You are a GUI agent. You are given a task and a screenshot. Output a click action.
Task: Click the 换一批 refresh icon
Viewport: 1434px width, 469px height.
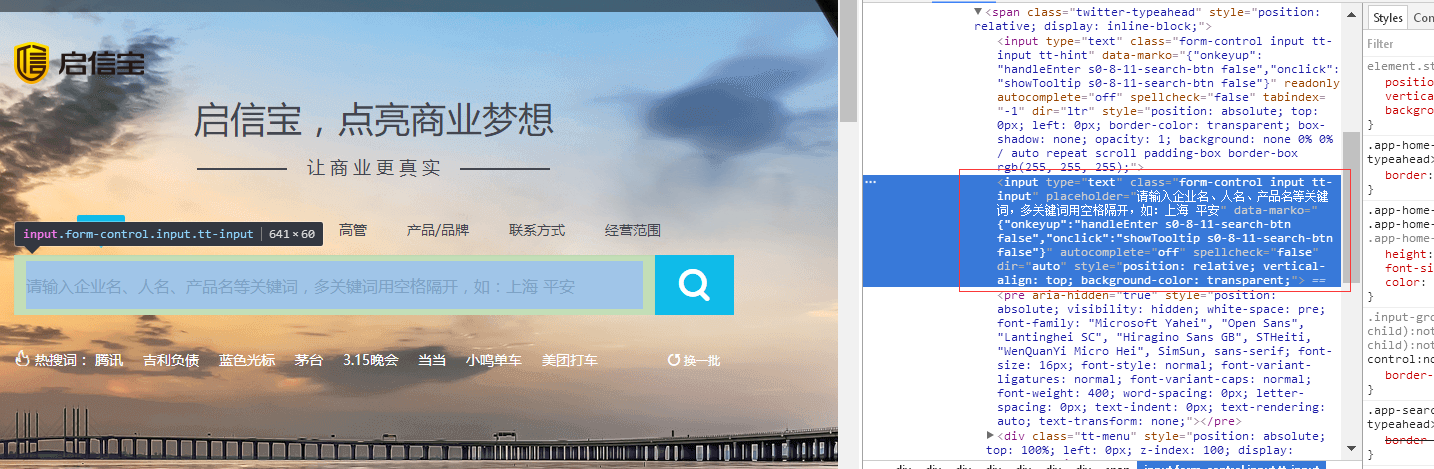point(675,360)
